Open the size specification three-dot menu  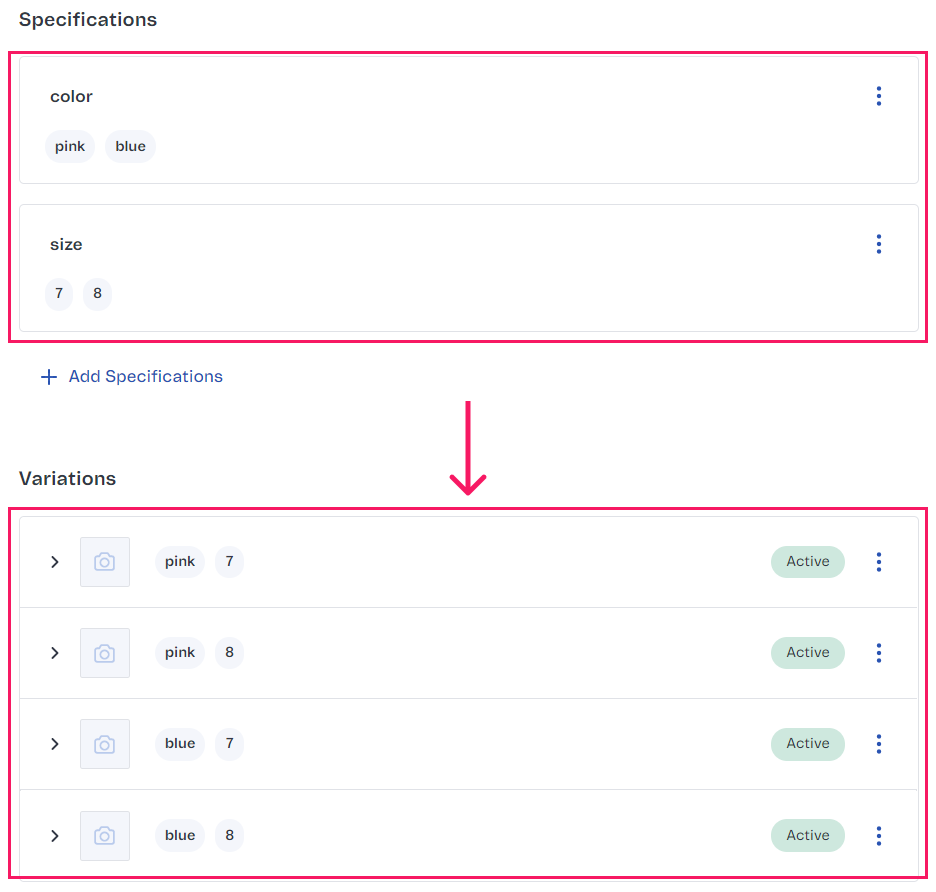[879, 244]
